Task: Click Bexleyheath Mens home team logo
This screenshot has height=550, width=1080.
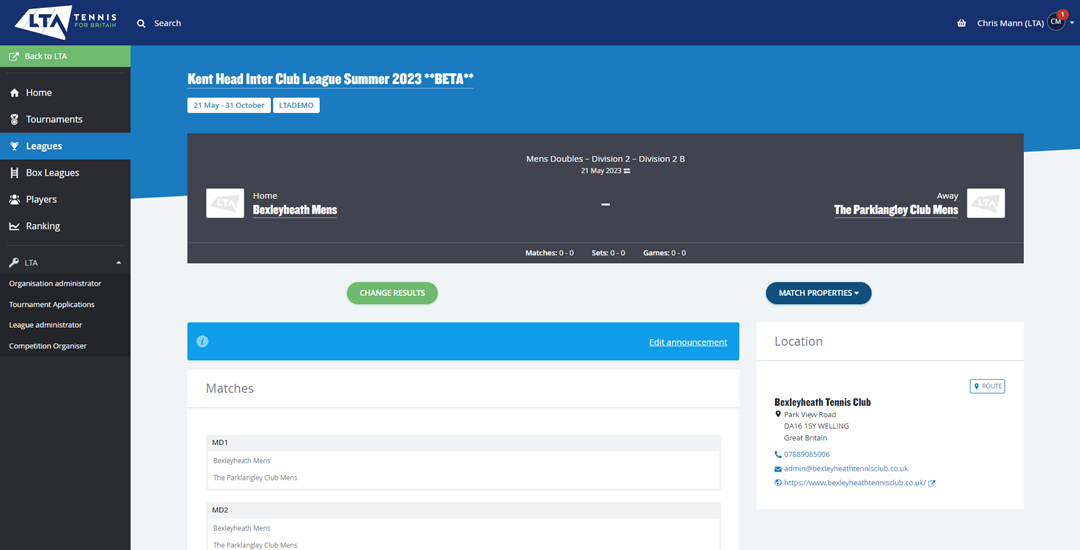Action: tap(225, 203)
